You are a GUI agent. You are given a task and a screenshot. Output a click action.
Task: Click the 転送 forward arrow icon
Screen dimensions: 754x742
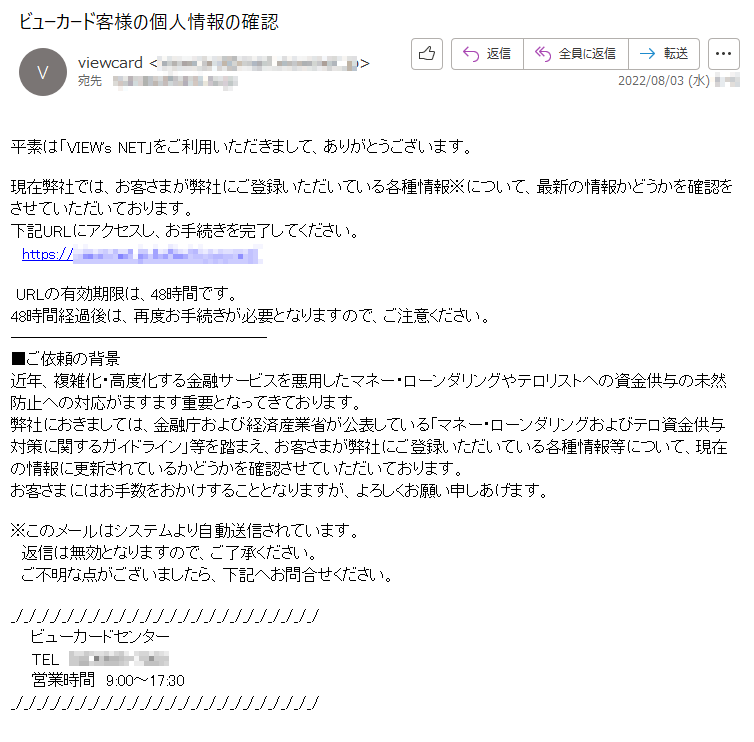(647, 54)
